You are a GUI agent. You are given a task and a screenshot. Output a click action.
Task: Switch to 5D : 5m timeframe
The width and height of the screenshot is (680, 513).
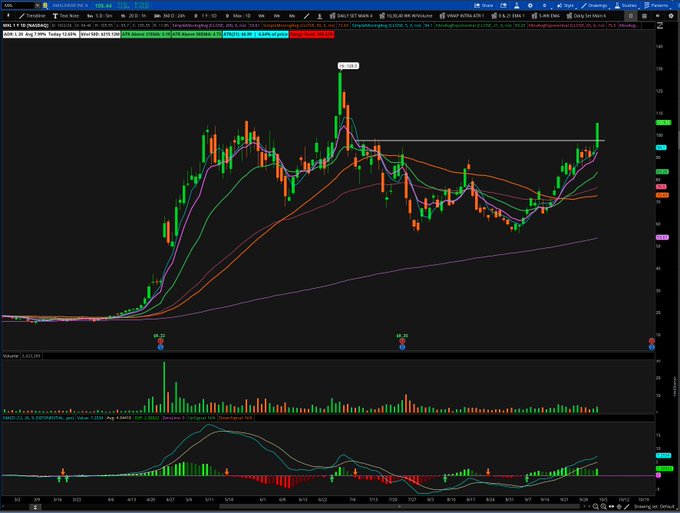click(99, 16)
